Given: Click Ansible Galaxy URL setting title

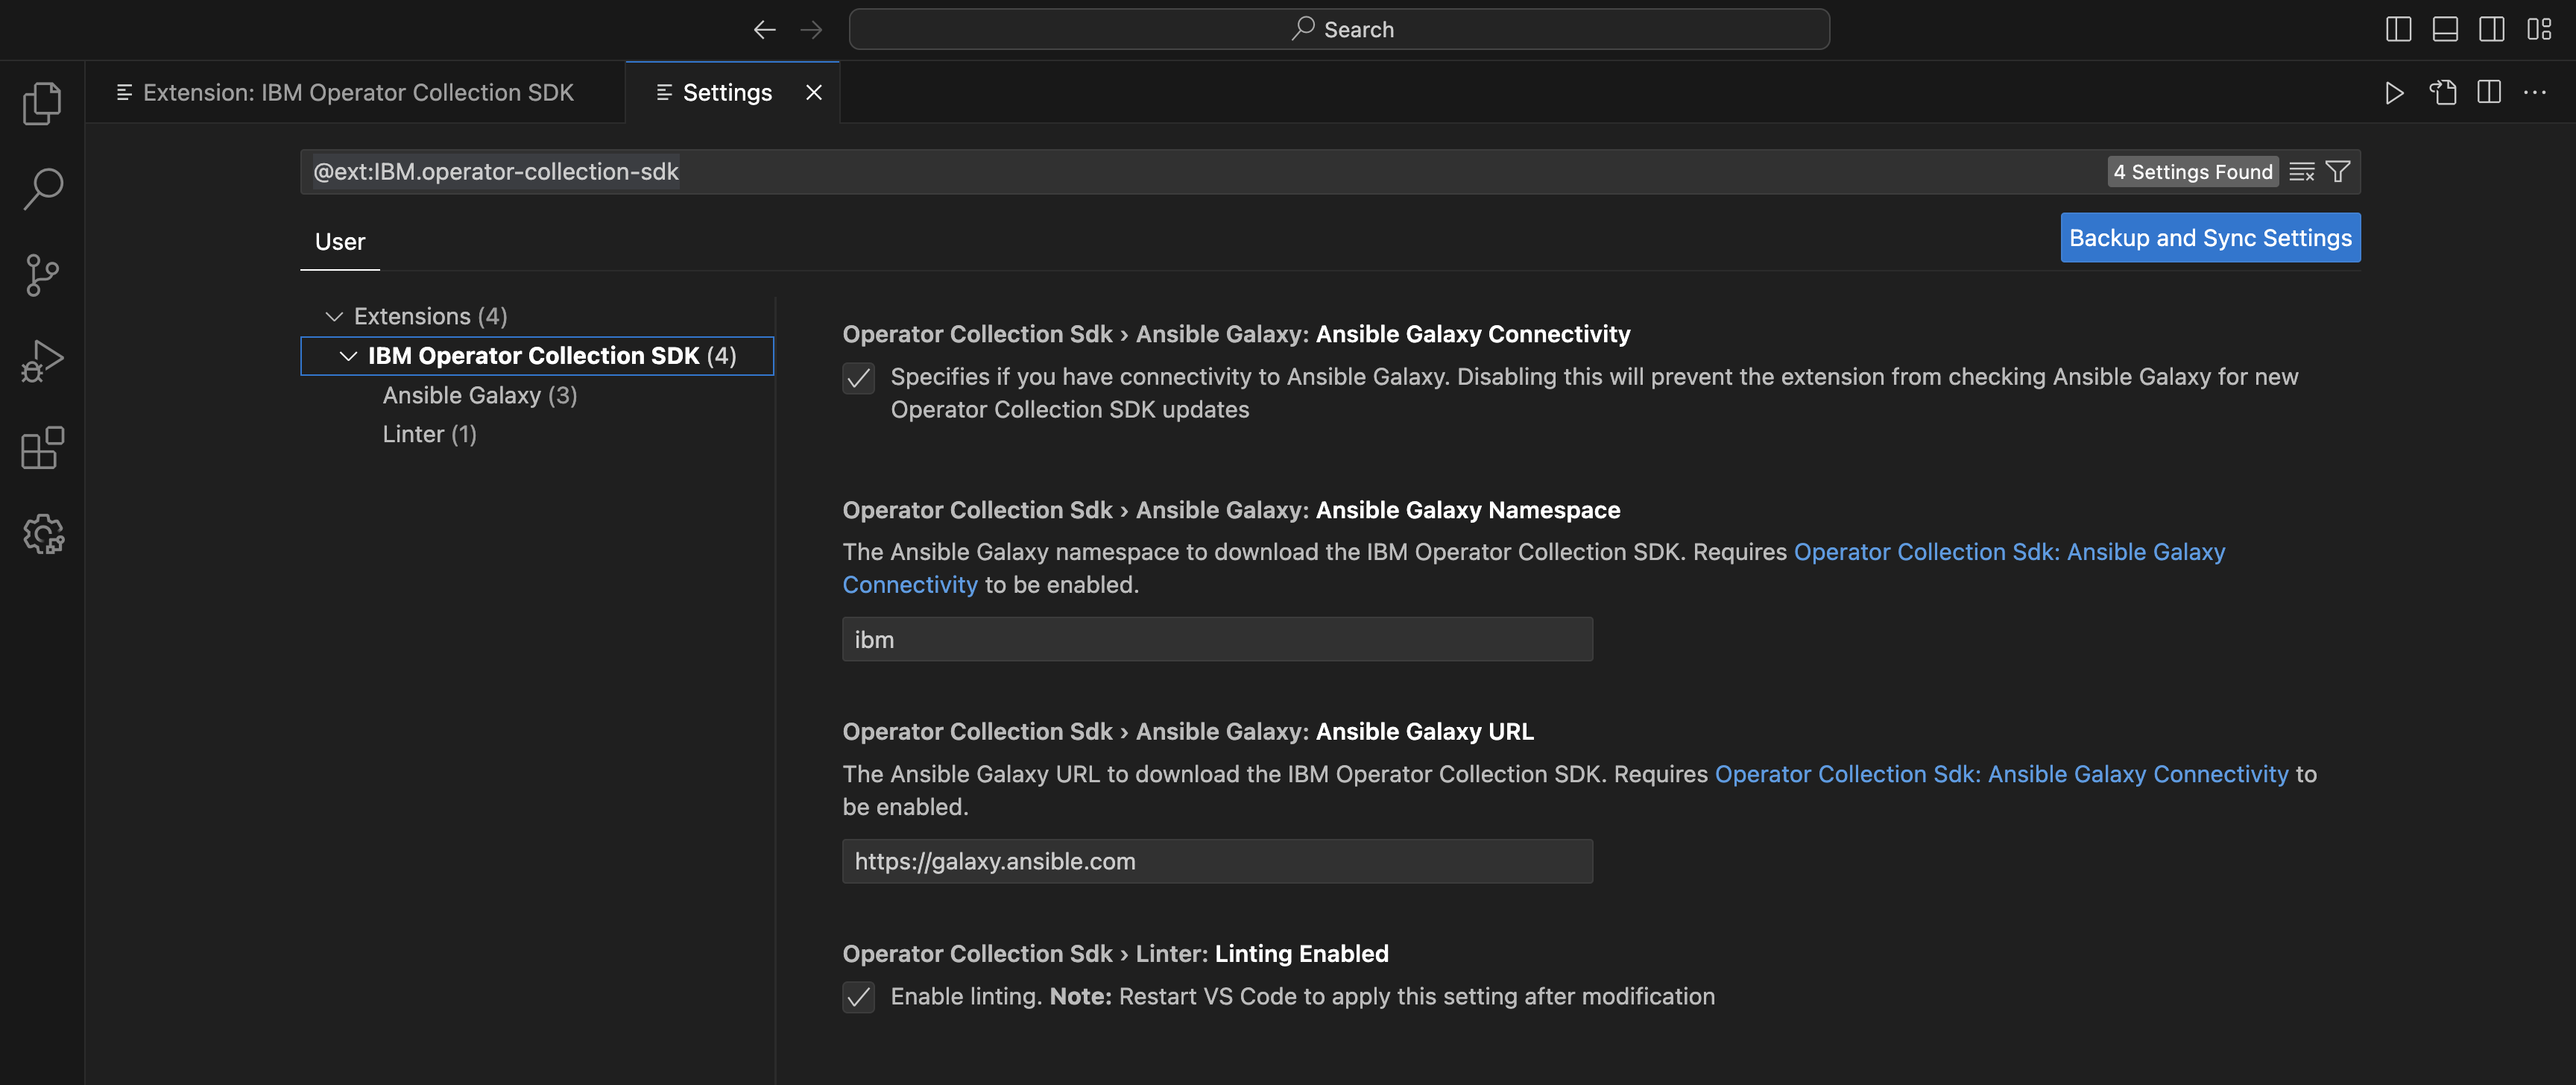Looking at the screenshot, I should click(x=1188, y=732).
